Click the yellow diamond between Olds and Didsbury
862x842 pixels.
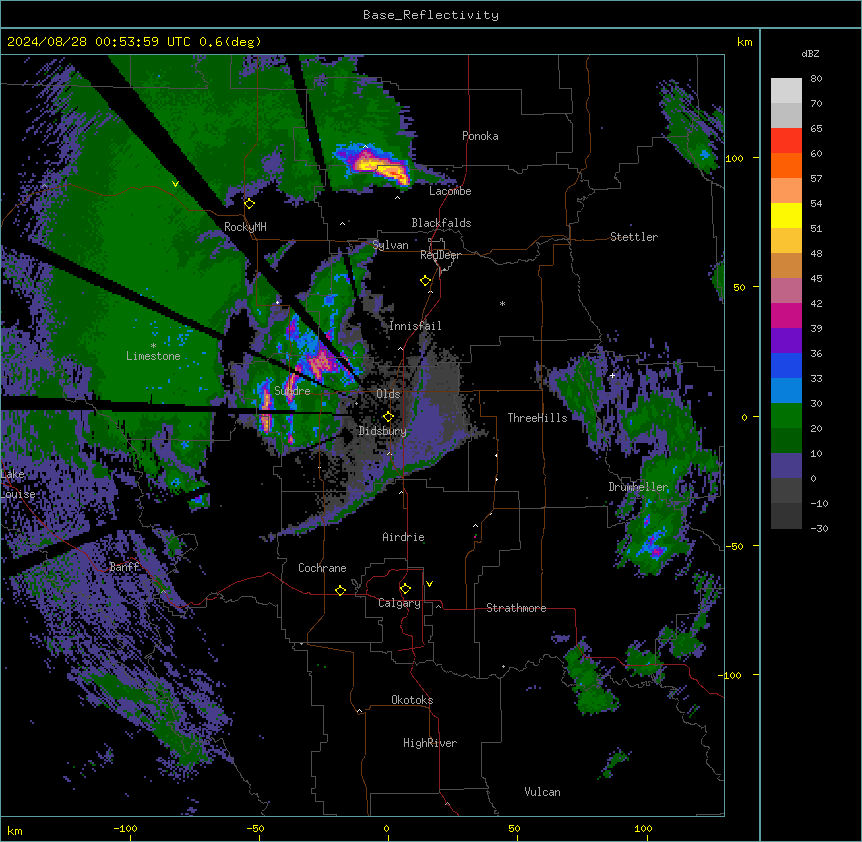pyautogui.click(x=388, y=417)
